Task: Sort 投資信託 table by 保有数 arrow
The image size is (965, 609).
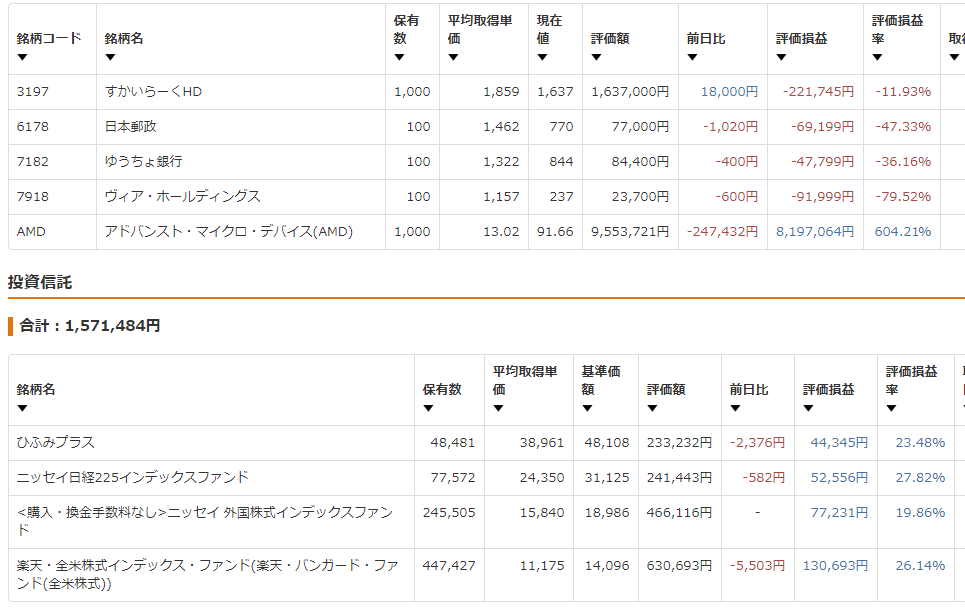Action: point(428,408)
